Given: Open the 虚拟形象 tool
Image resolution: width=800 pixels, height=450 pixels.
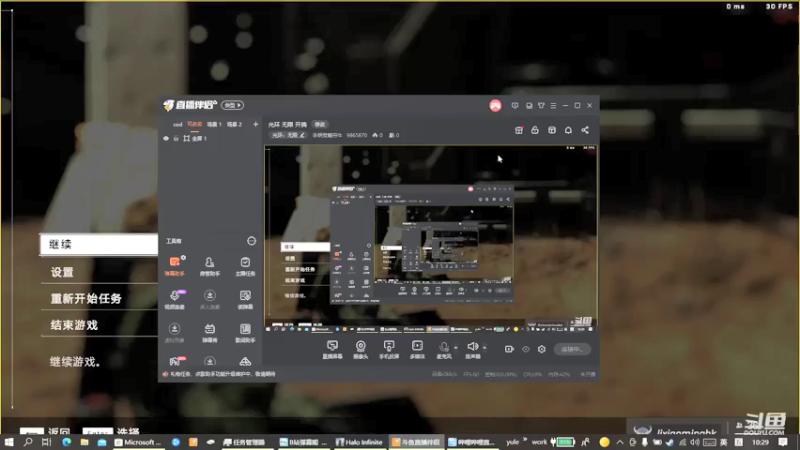Looking at the screenshot, I should (174, 333).
